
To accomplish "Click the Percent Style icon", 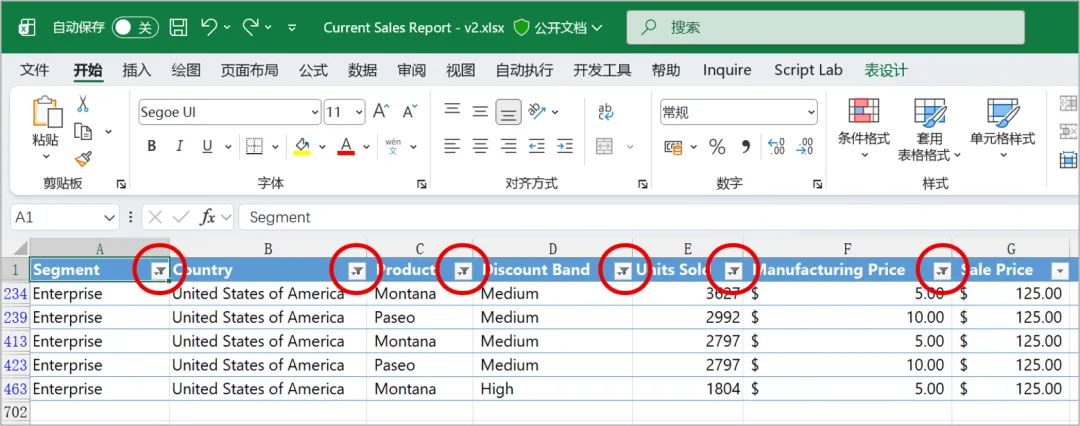I will [717, 146].
